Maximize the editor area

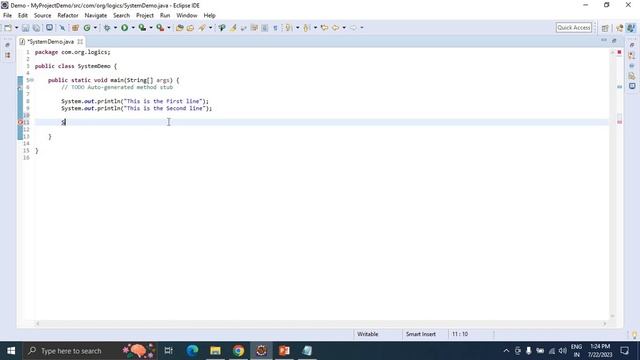click(x=614, y=40)
